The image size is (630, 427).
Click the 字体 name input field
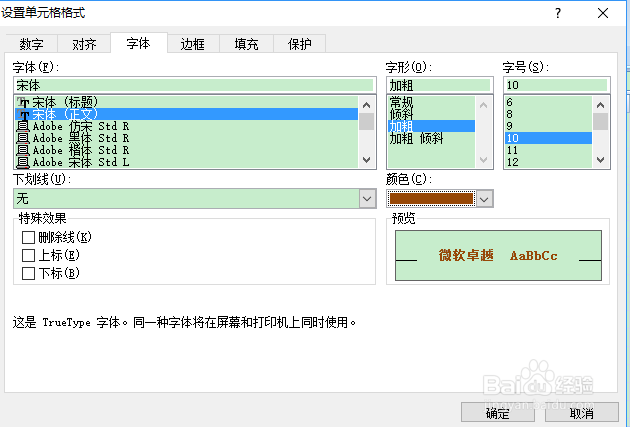194,85
